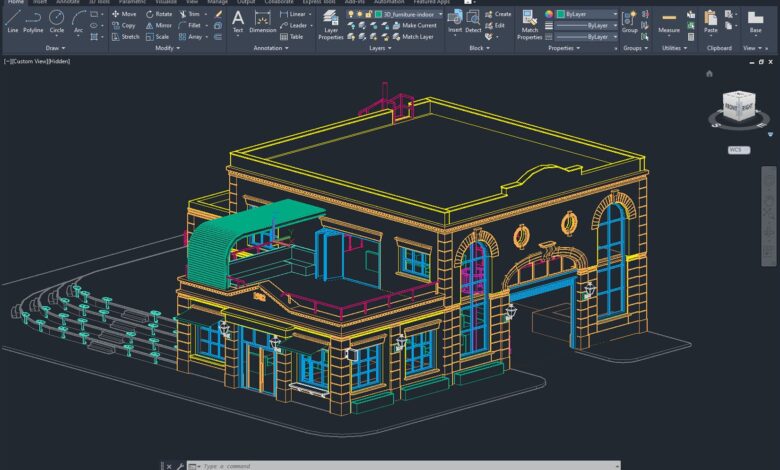Image resolution: width=780 pixels, height=470 pixels.
Task: Open command line customize wrench
Action: tap(180, 466)
